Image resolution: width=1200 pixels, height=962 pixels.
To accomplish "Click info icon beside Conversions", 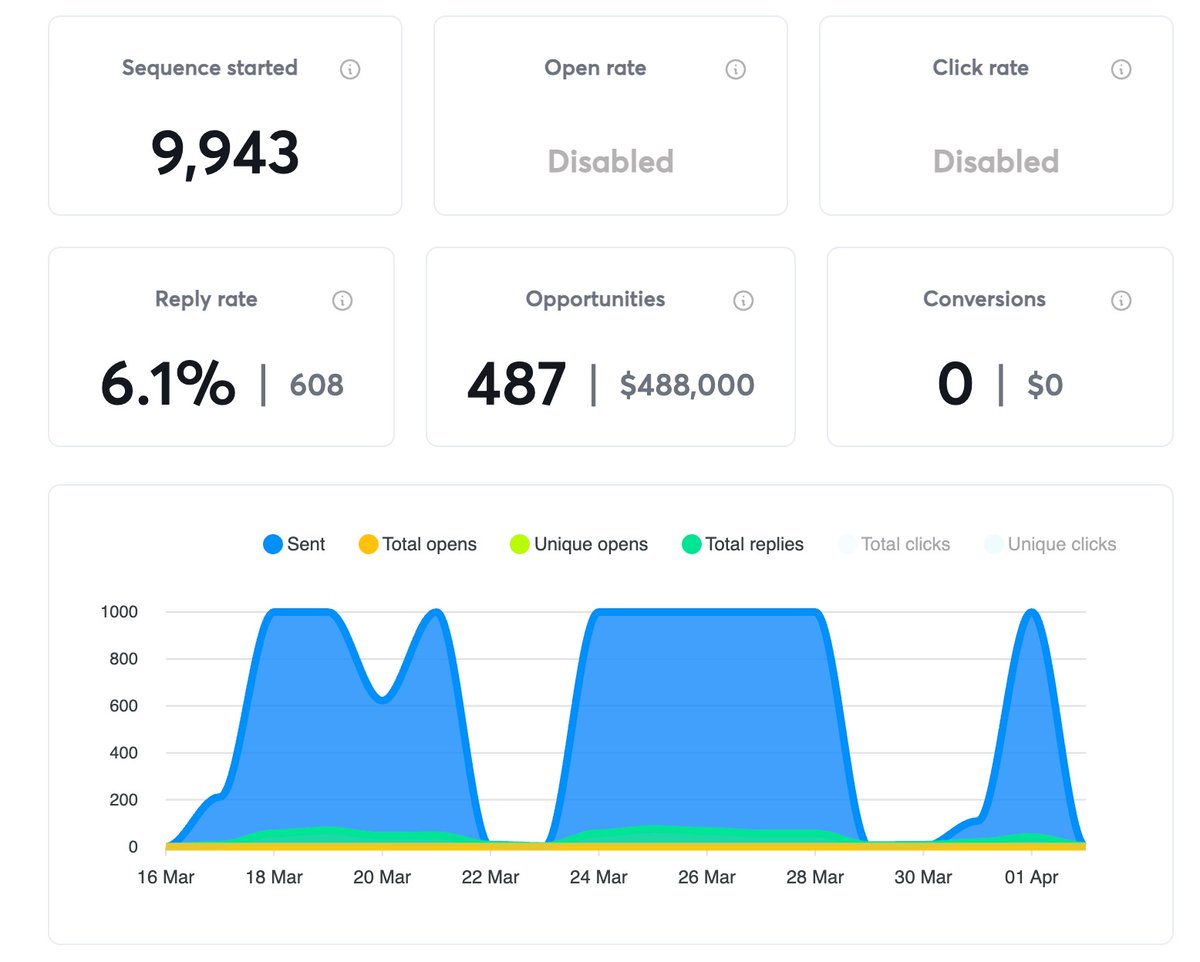I will [1122, 300].
